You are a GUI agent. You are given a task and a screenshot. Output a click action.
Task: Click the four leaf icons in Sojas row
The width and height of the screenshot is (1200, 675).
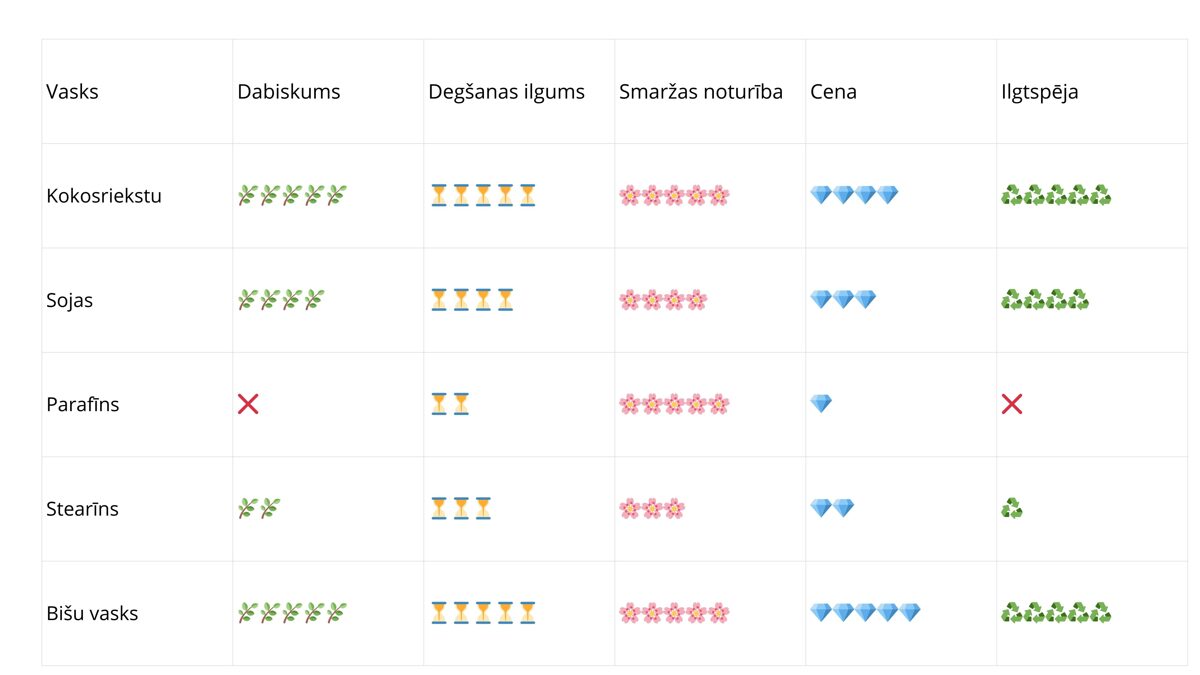[x=281, y=300]
